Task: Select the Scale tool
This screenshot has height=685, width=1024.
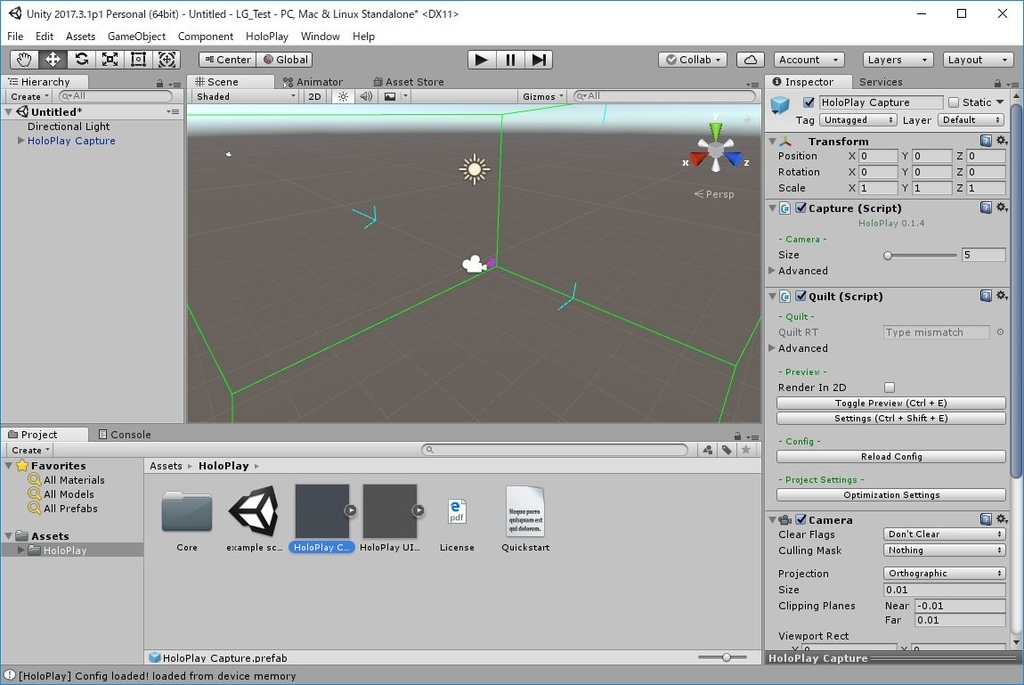Action: 110,59
